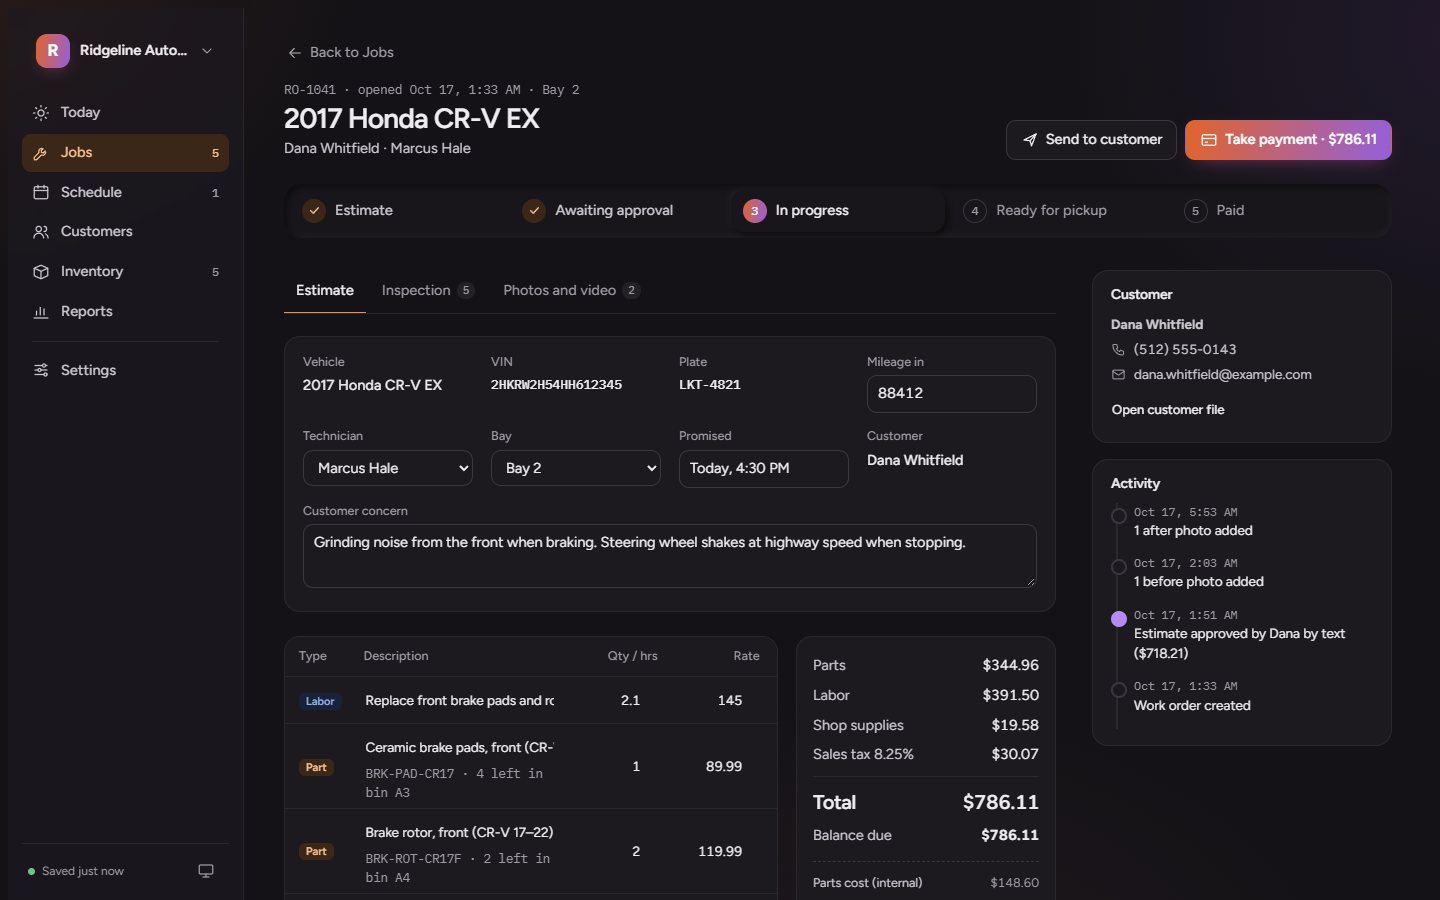Select the Ready for pickup step

point(1056,211)
